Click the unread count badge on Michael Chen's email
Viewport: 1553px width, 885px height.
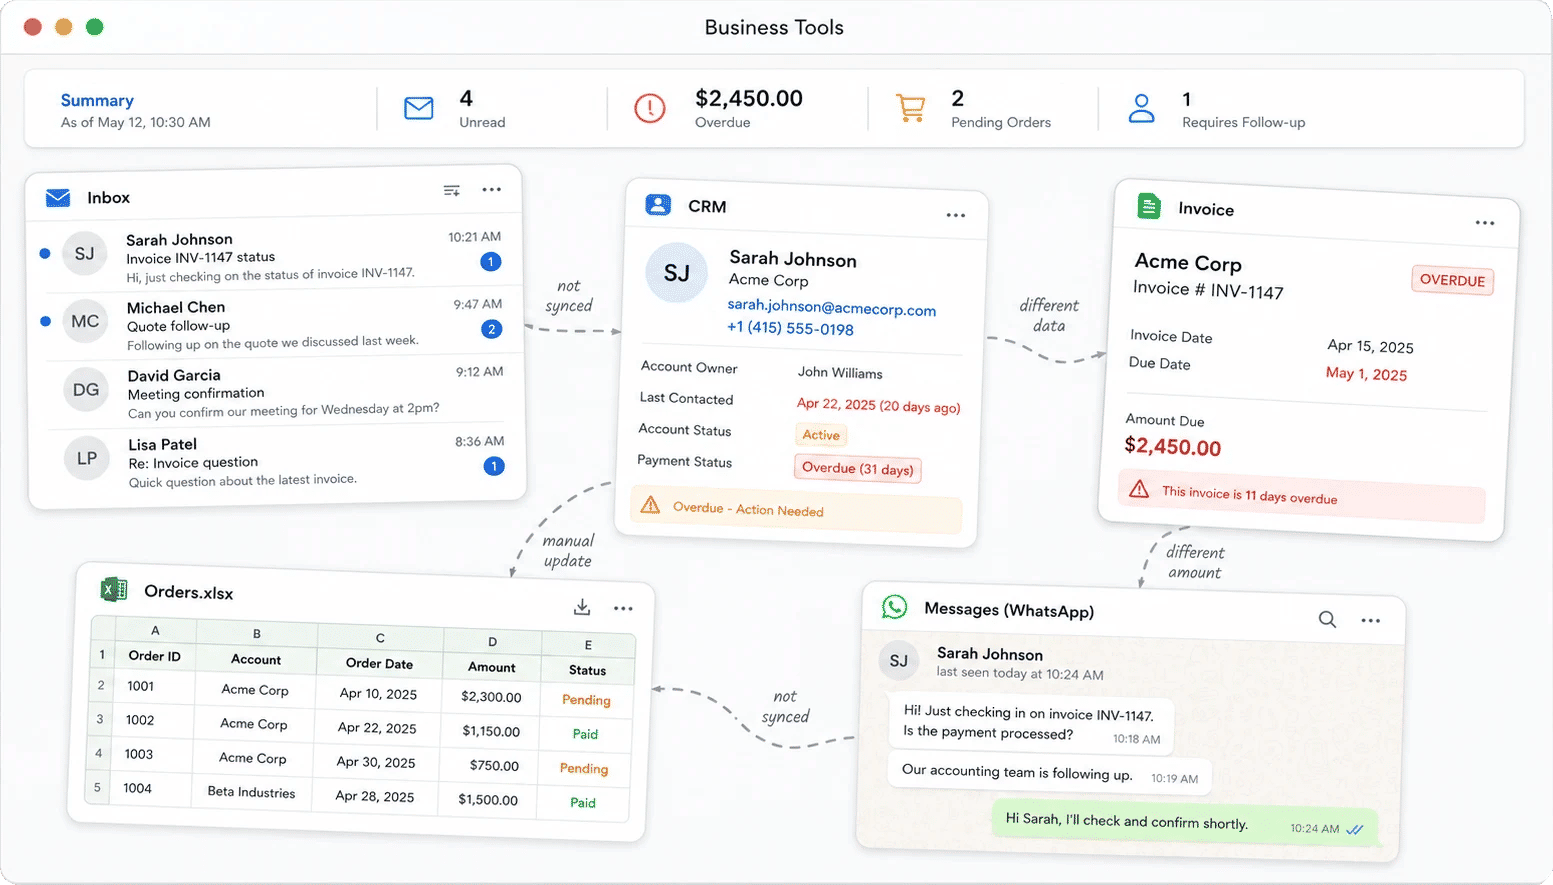tap(491, 329)
